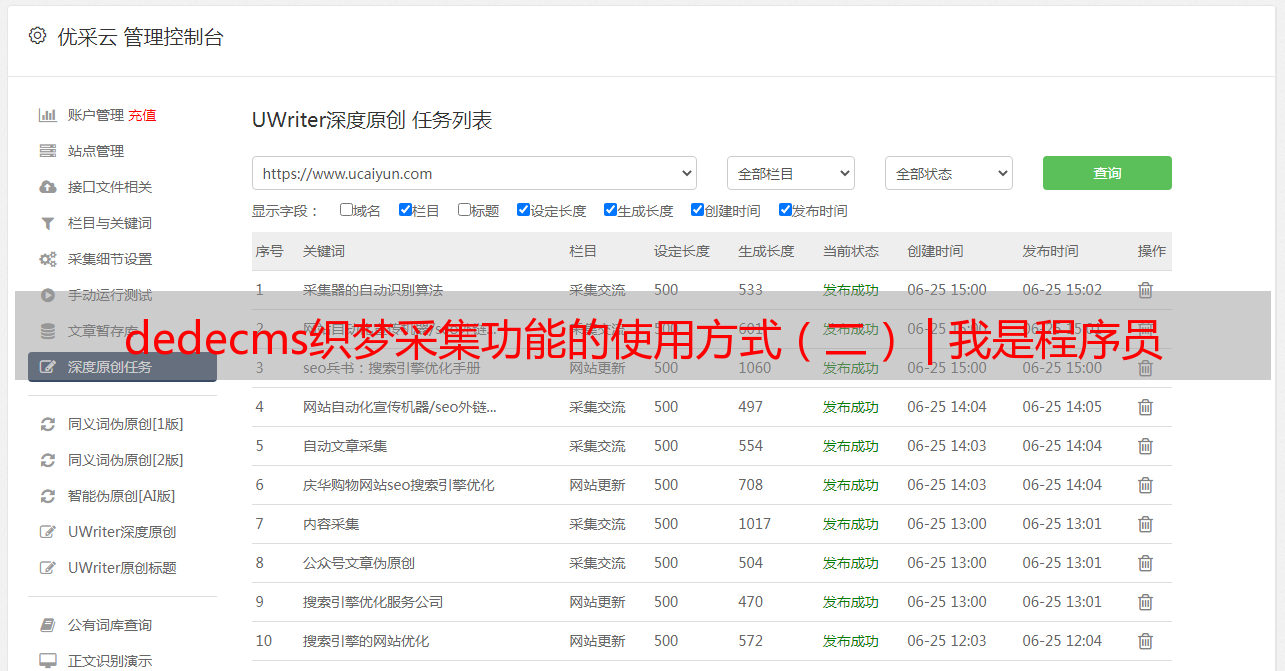The image size is (1285, 671).
Task: Click the generated length value 533
Action: click(x=751, y=290)
